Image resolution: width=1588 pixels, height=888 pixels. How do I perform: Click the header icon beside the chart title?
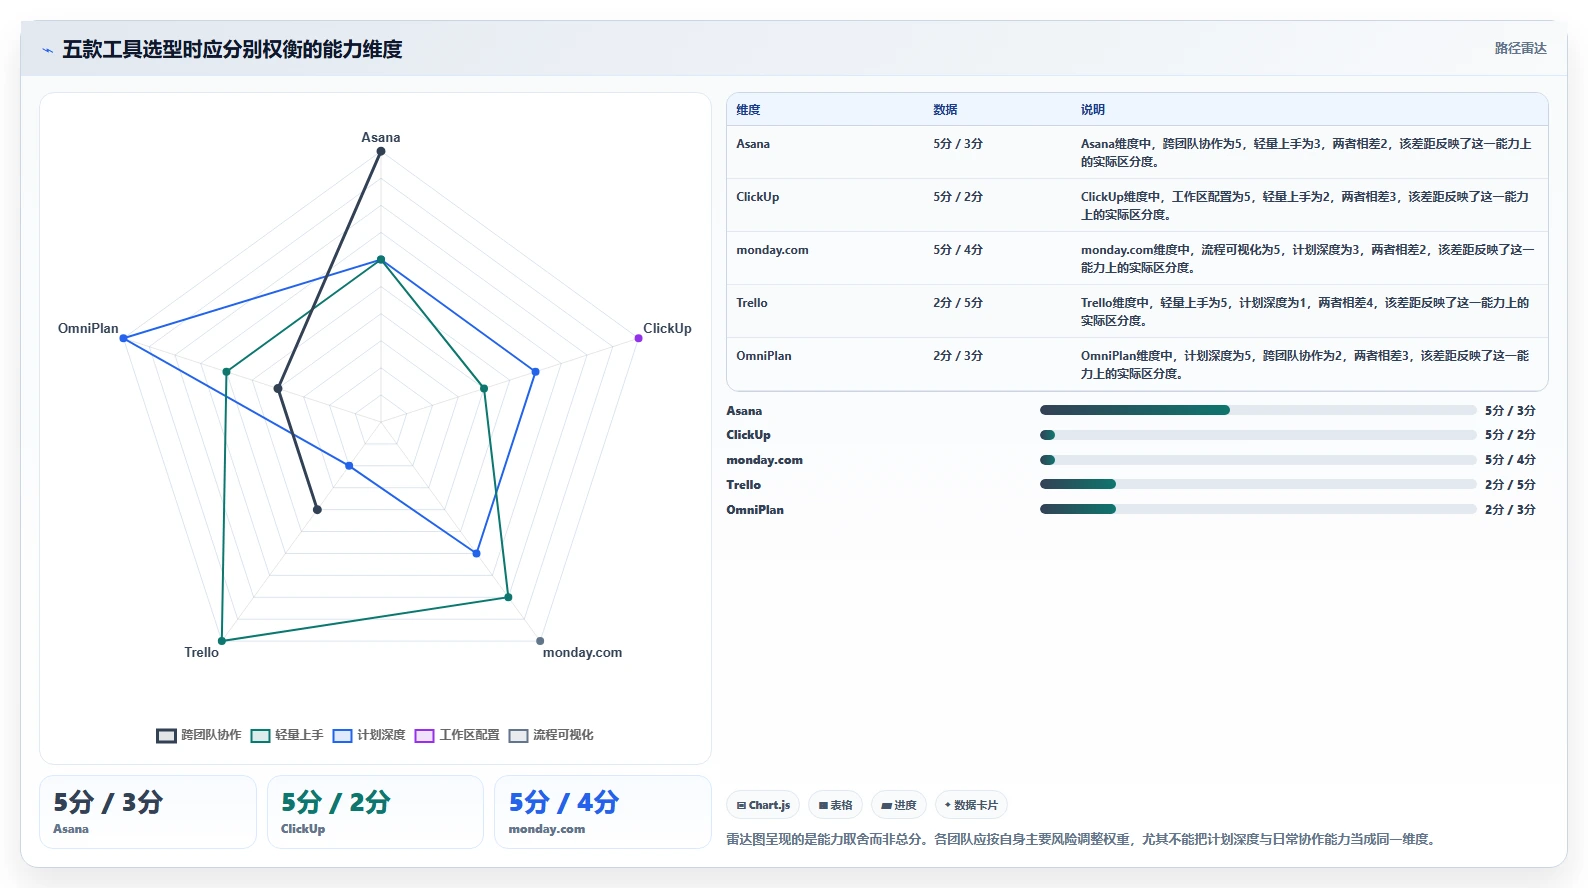point(47,50)
